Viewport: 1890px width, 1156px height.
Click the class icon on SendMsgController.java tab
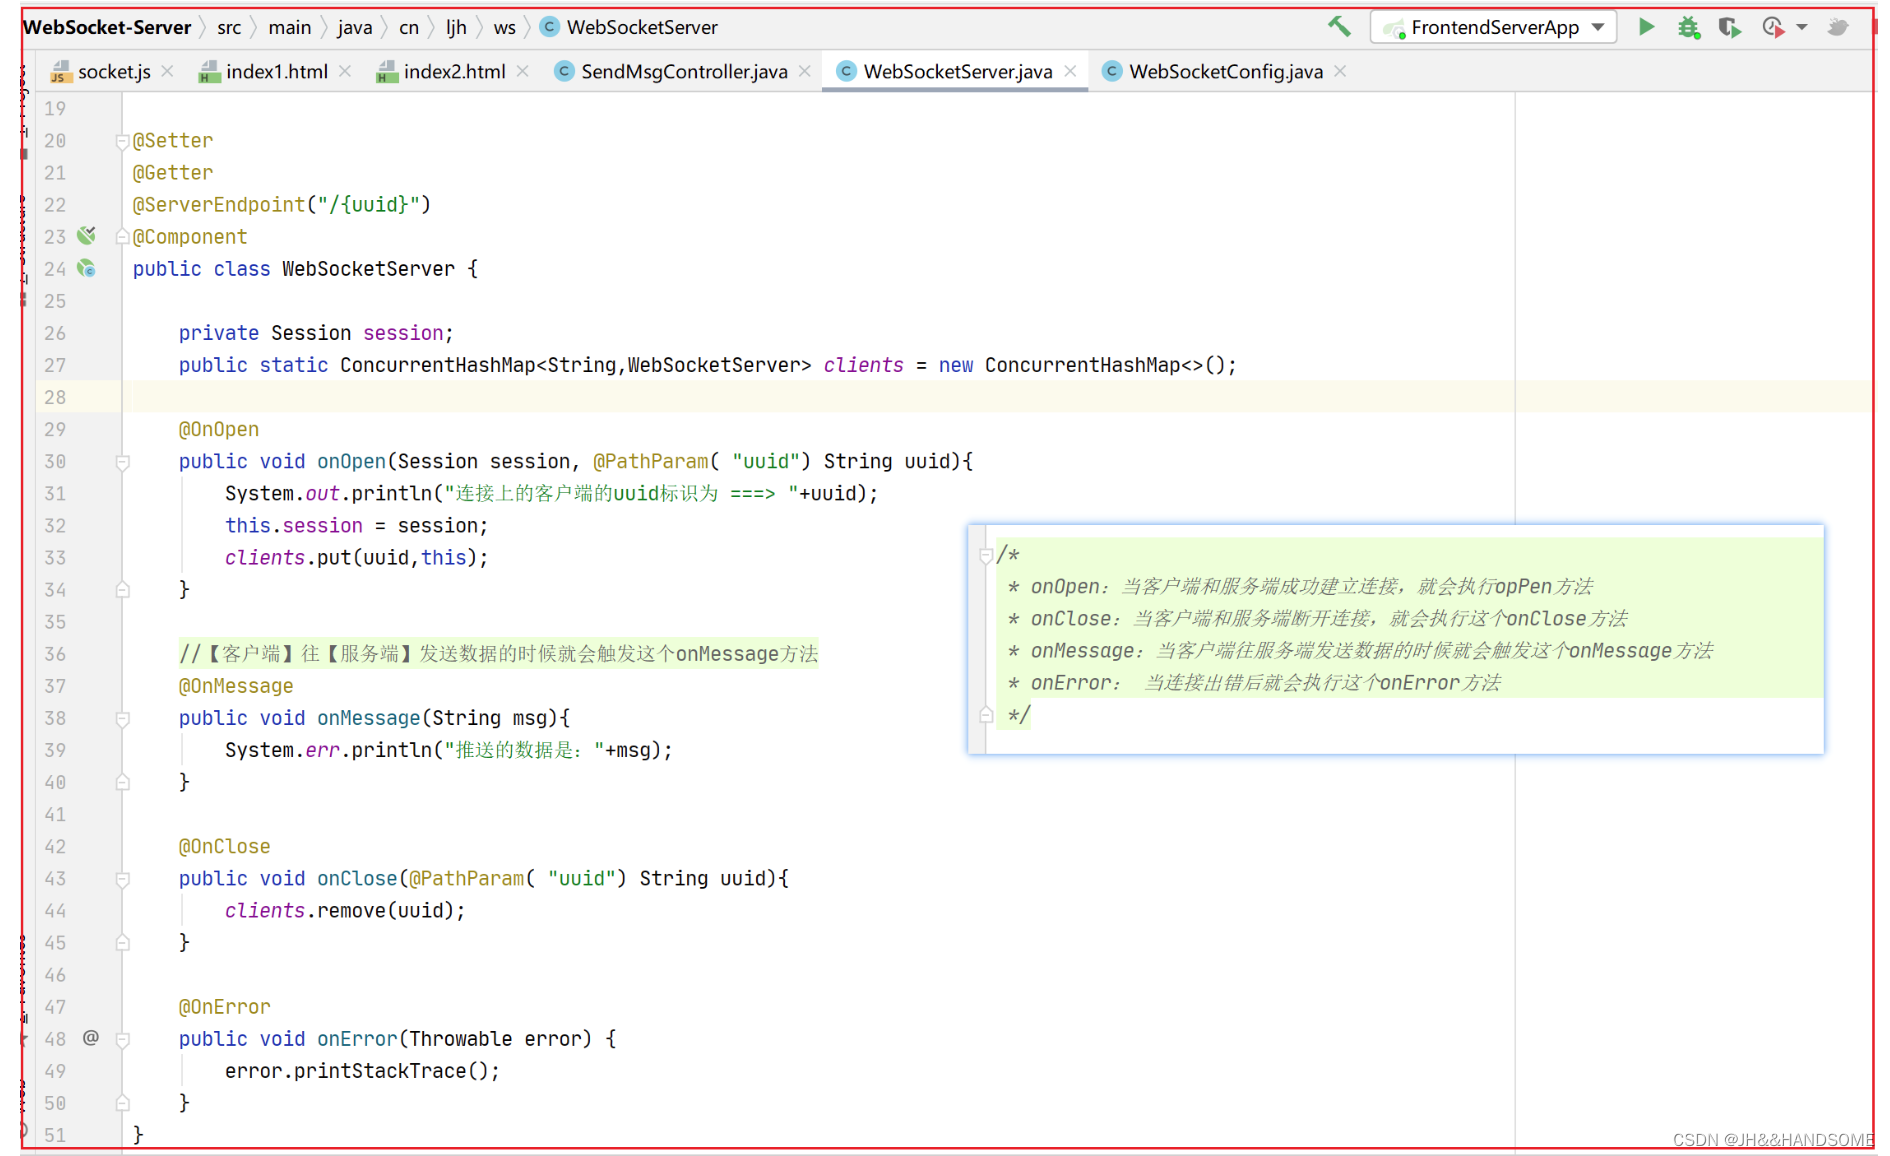click(564, 71)
